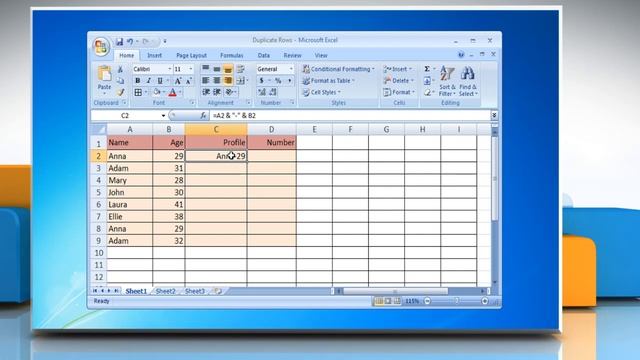
Task: Toggle align text right
Action: tap(228, 81)
